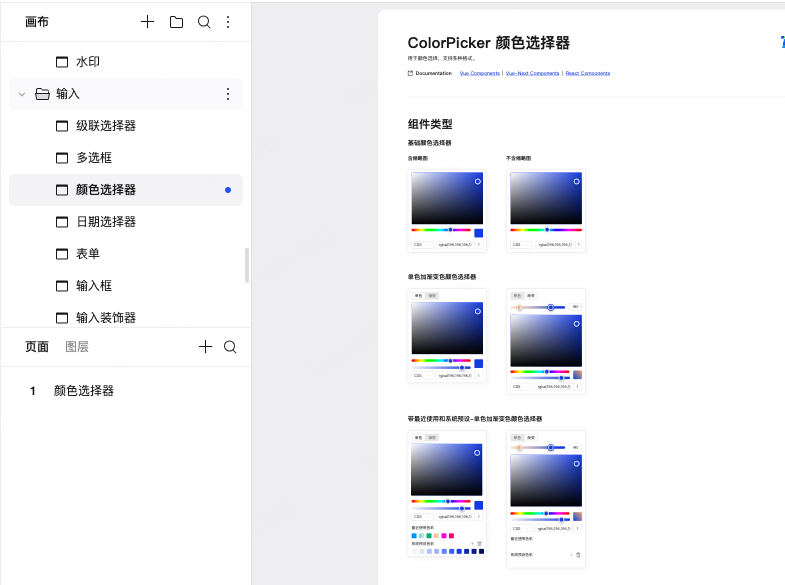Screen dimensions: 785x585
Task: Click hue slider in second basic picker
Action: pos(546,230)
